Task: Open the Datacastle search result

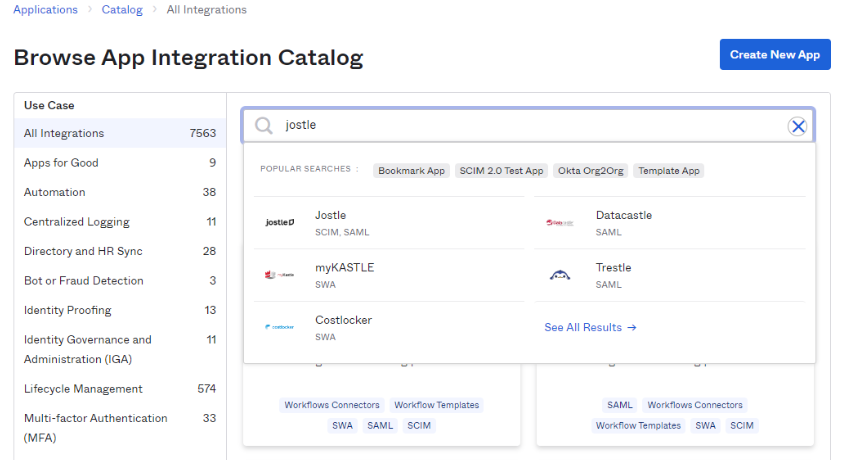Action: point(670,223)
